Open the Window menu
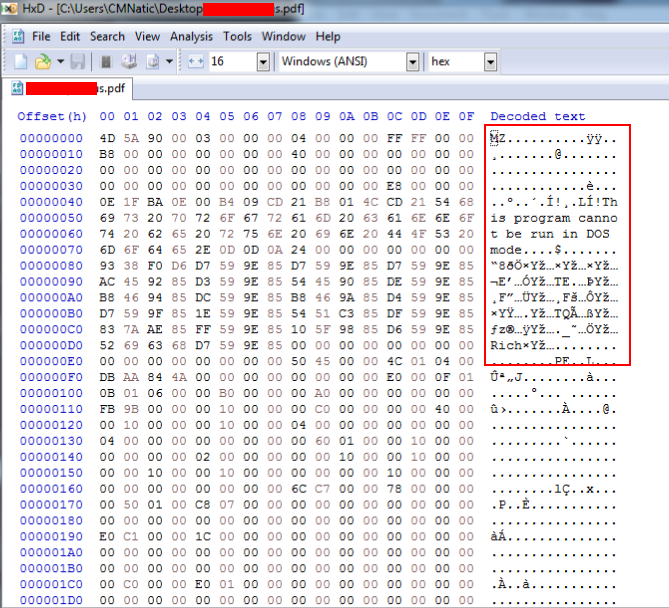 click(x=284, y=37)
